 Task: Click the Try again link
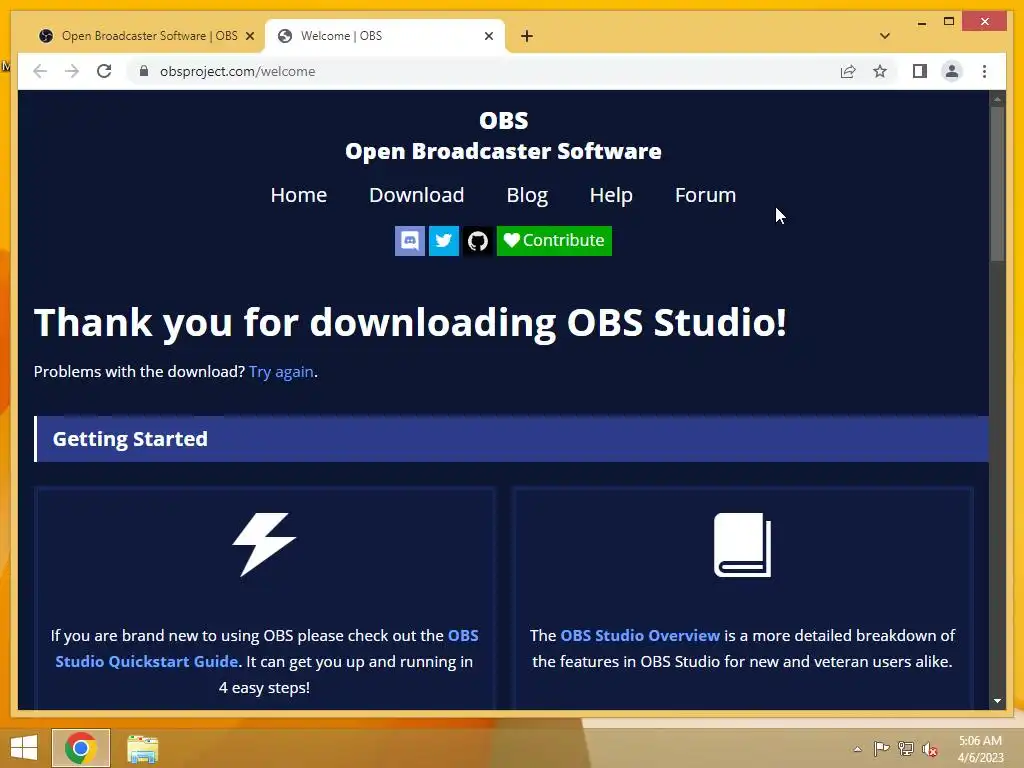tap(281, 372)
